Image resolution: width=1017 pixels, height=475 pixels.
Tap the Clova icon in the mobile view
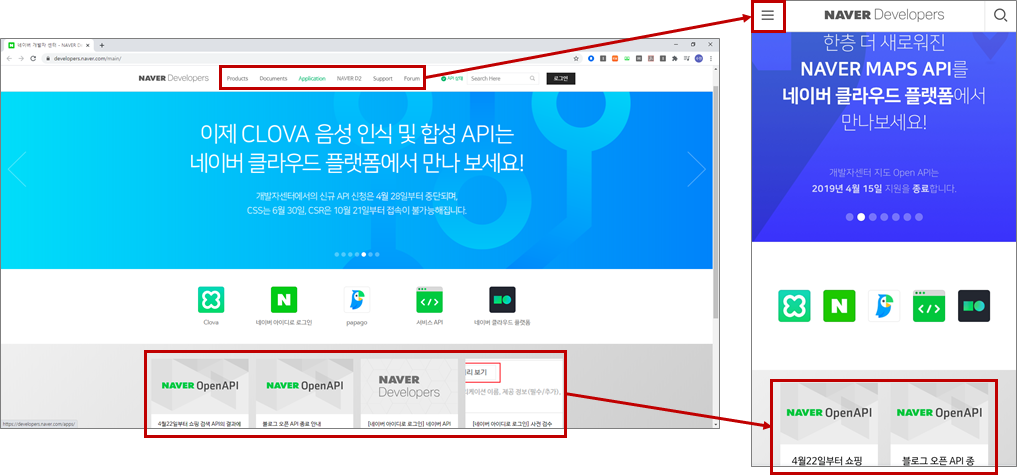pos(795,306)
